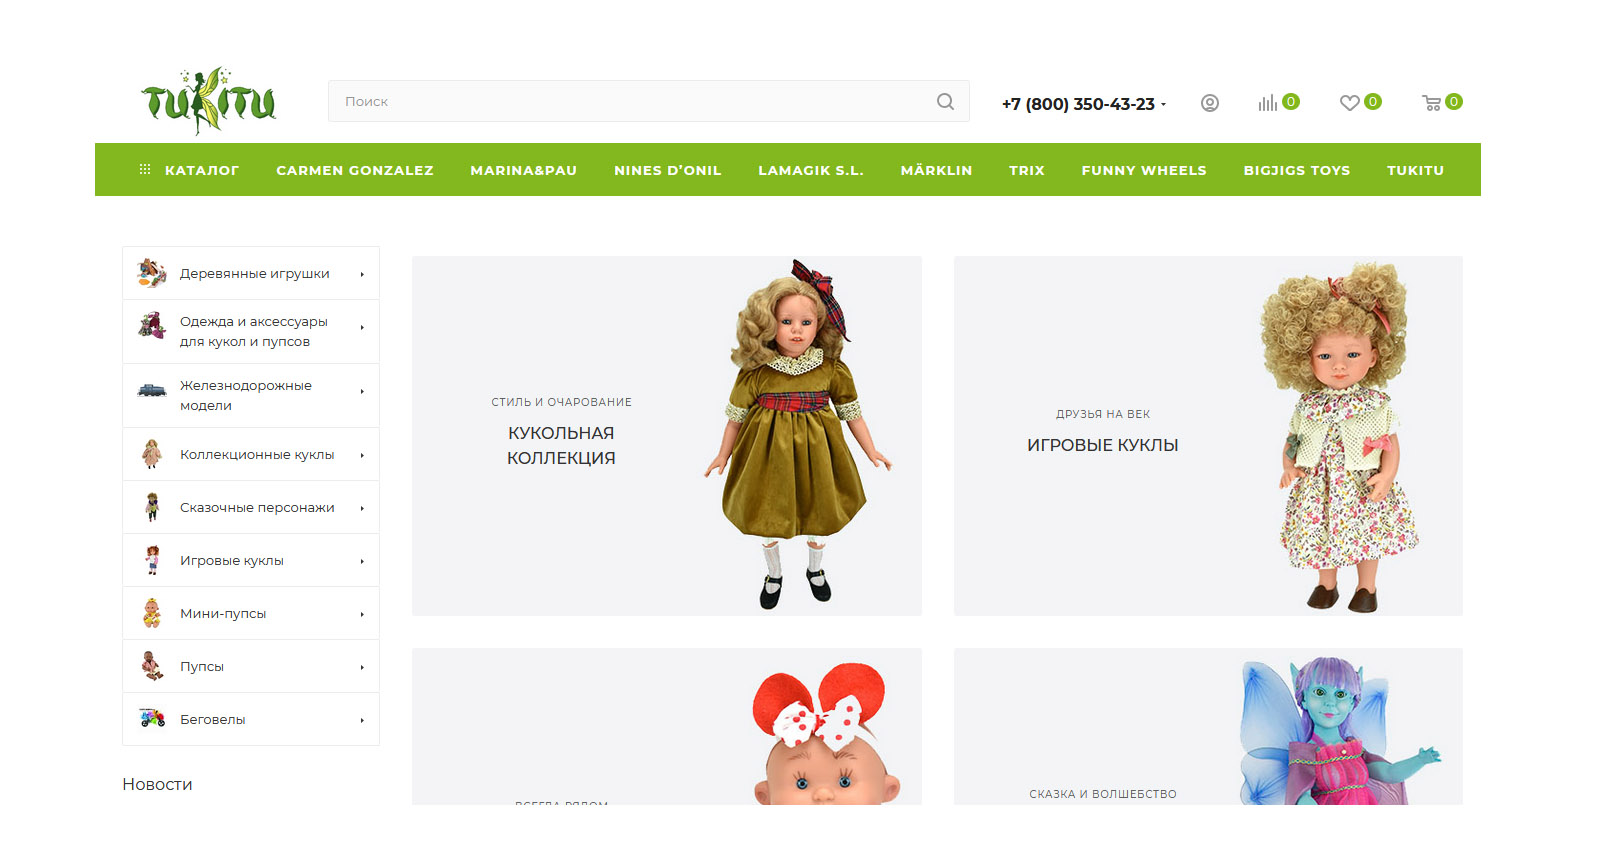Click the СКАЗКА И ВОЛШЕБСТВО banner text

tap(1103, 794)
